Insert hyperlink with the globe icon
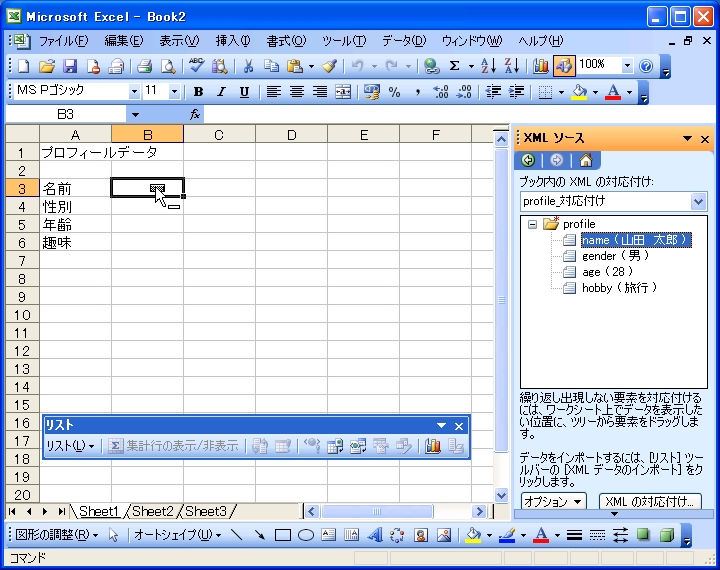 tap(431, 67)
